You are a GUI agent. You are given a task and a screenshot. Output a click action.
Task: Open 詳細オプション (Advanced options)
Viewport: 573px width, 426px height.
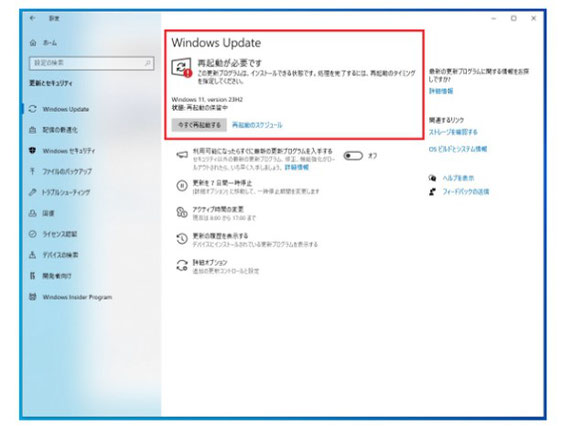[x=210, y=262]
